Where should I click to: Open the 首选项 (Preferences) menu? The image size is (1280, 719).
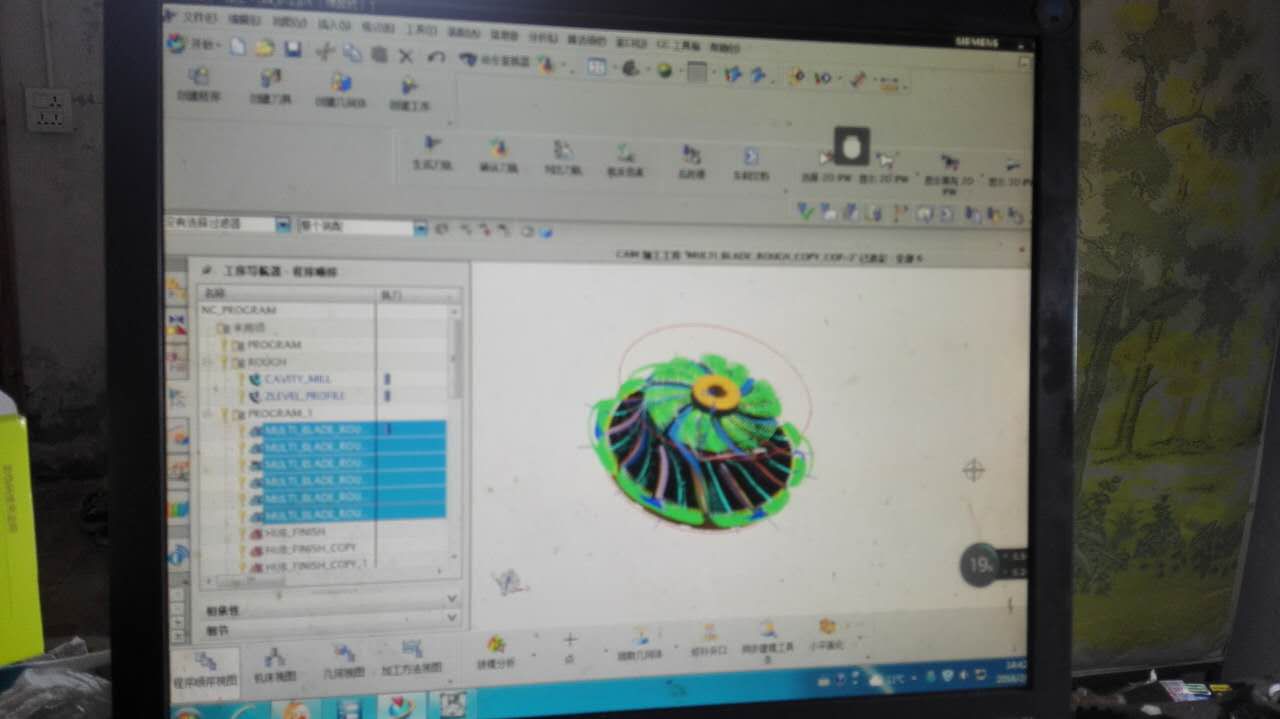pos(587,39)
